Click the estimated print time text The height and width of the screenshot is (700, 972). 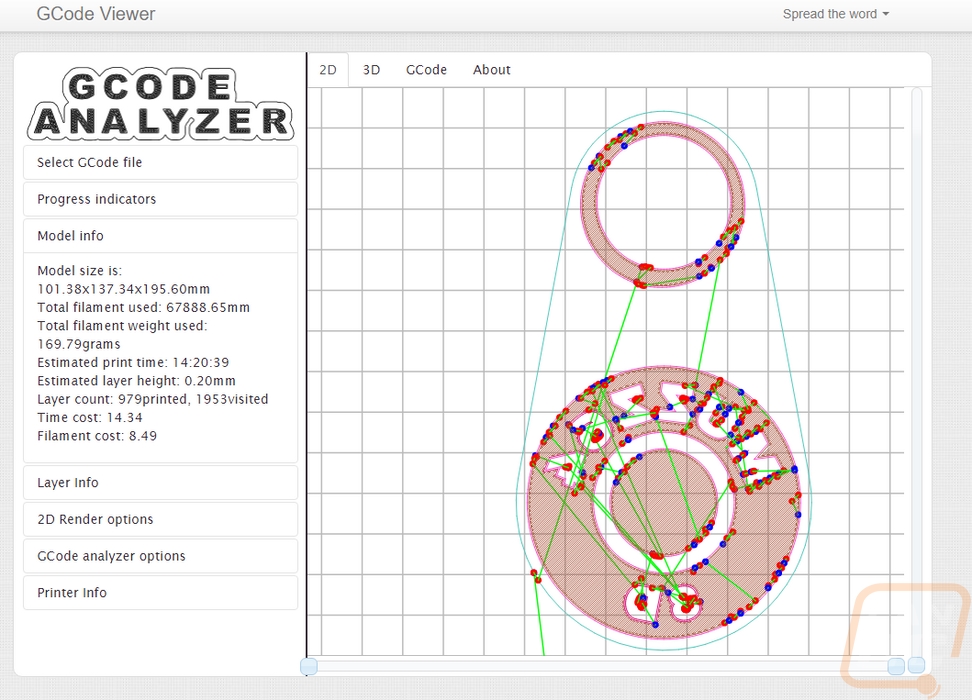pos(133,362)
